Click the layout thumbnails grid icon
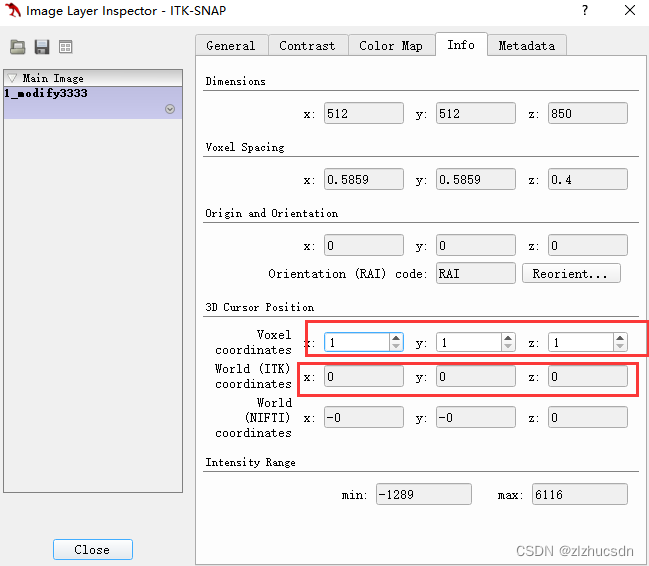 click(x=65, y=47)
